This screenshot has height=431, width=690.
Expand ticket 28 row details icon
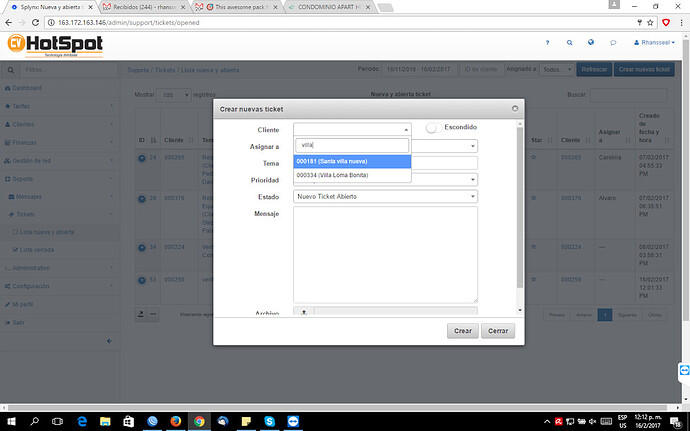coord(142,199)
